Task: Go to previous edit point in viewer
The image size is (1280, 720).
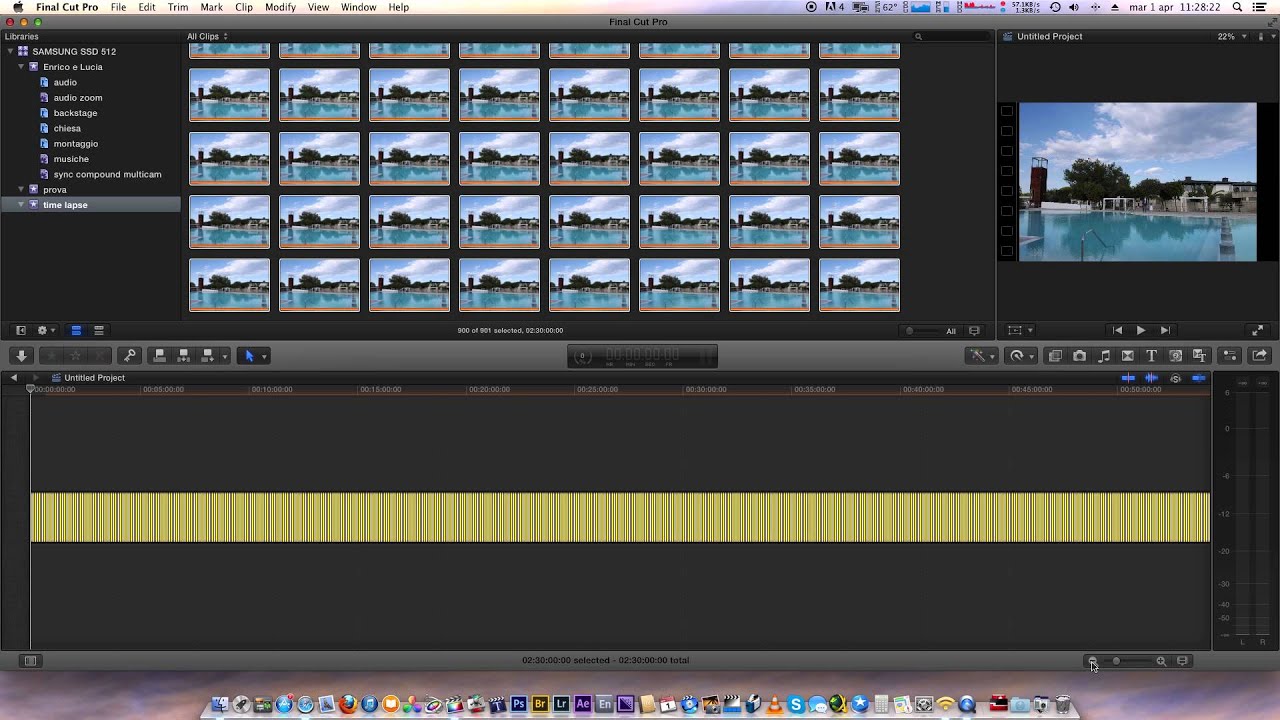Action: pyautogui.click(x=1117, y=330)
